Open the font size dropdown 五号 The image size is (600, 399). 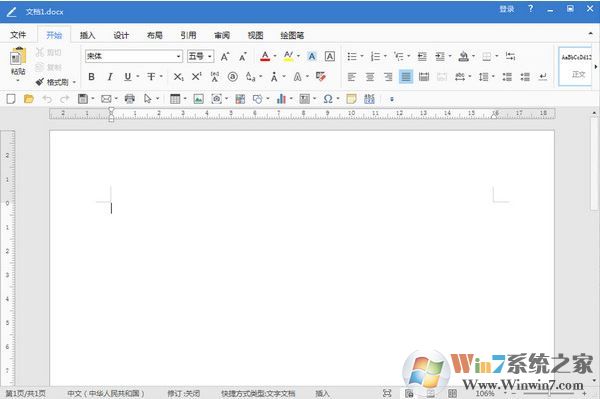click(x=210, y=57)
